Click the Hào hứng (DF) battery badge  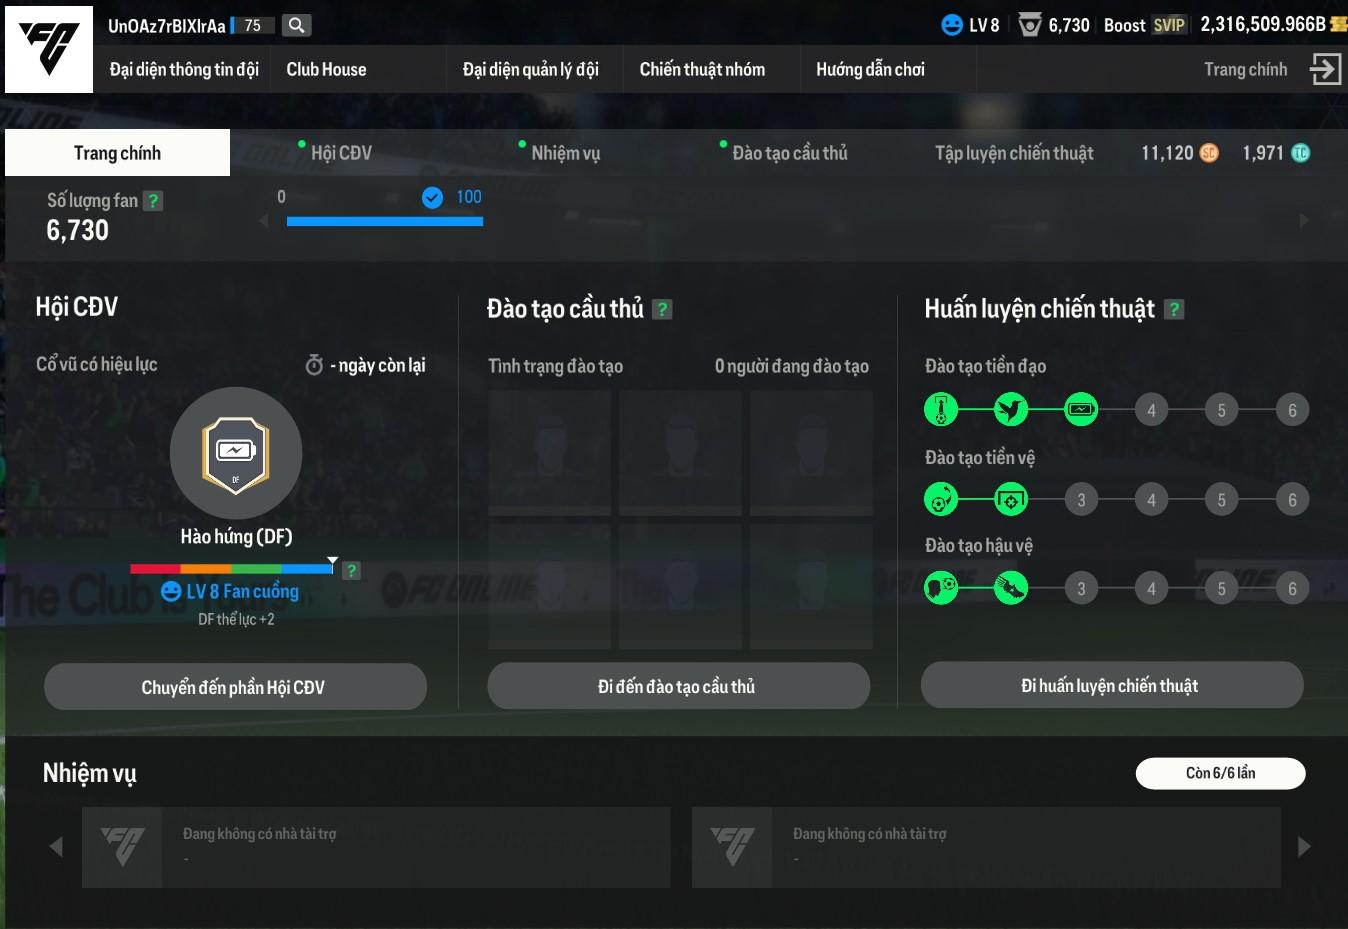coord(236,453)
